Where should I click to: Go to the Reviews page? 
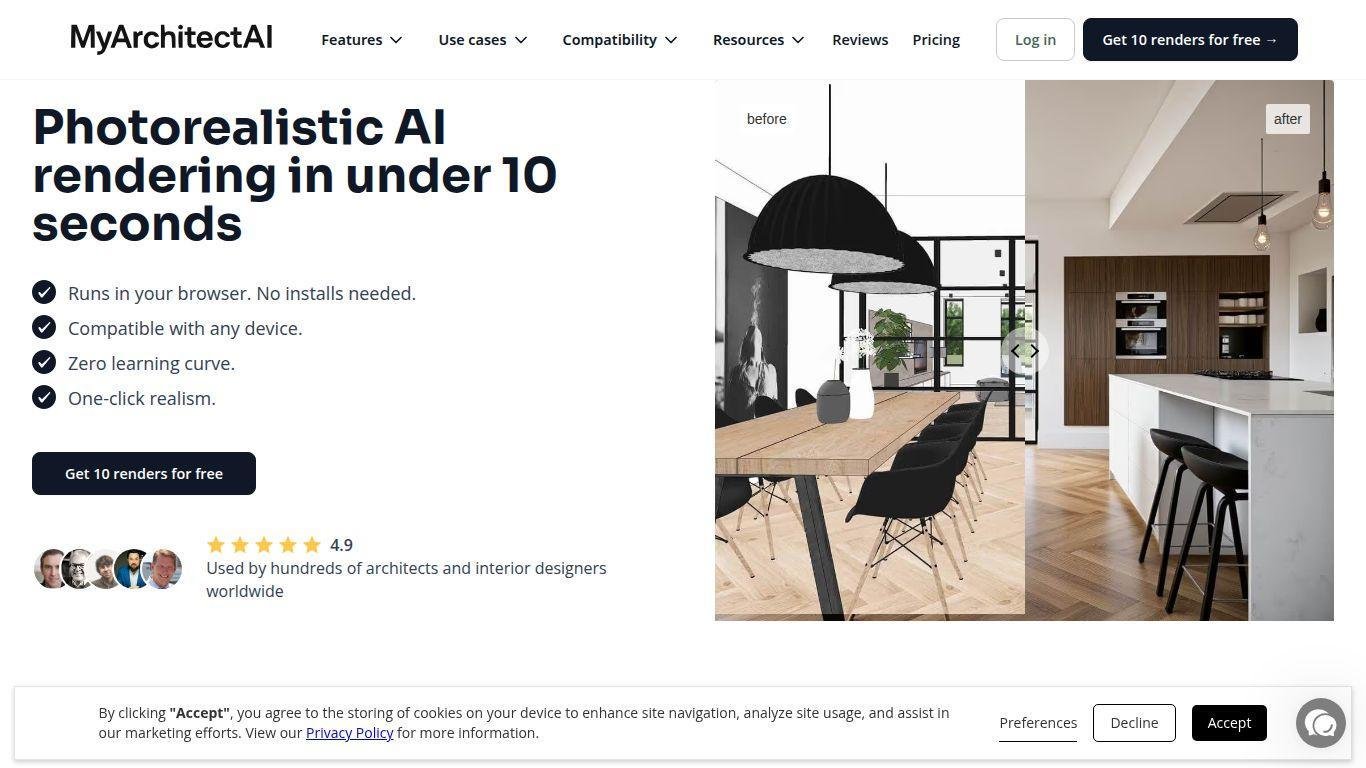tap(860, 40)
